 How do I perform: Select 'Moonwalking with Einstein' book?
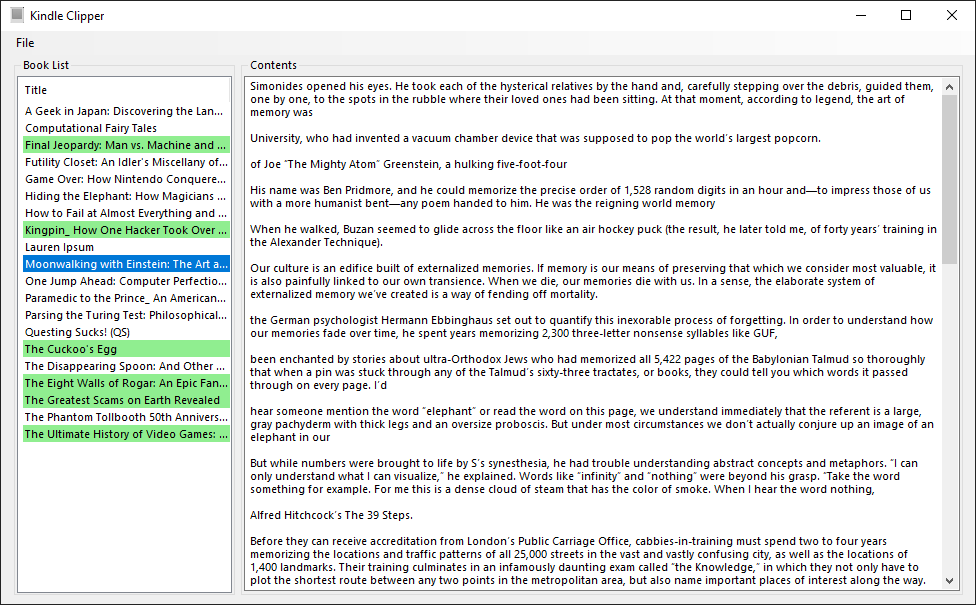coord(126,264)
